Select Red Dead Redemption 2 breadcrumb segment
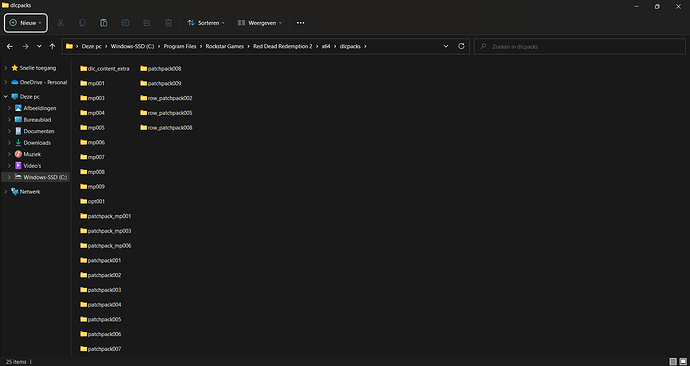 click(x=283, y=46)
